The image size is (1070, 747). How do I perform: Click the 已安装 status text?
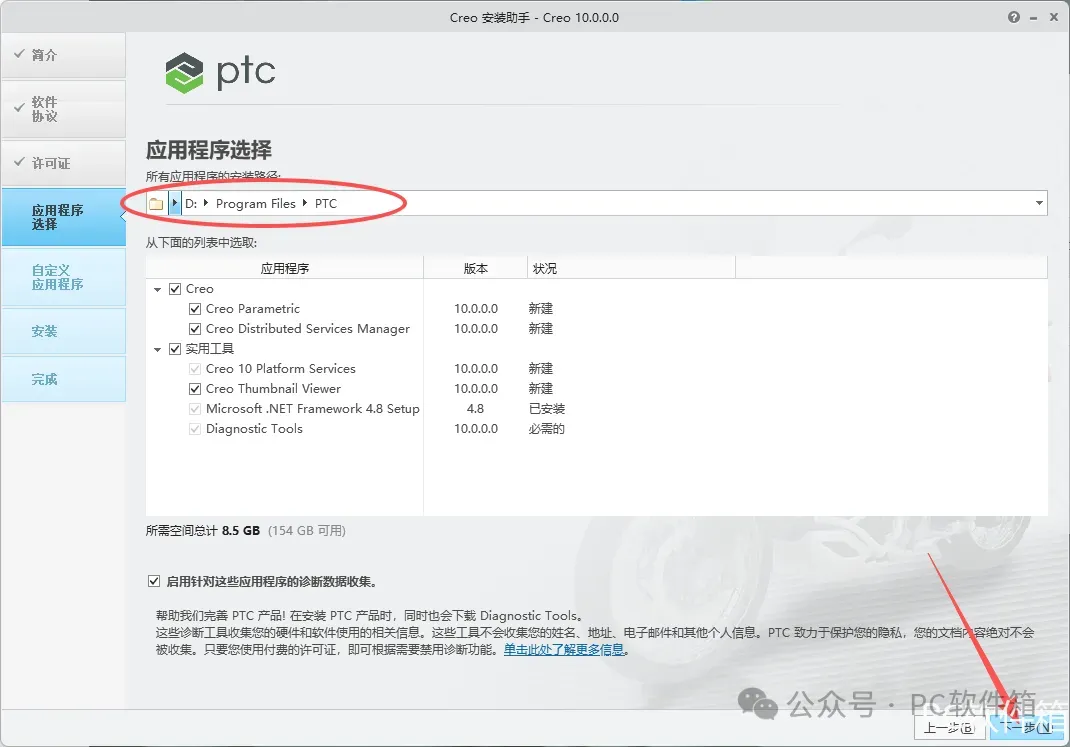547,409
